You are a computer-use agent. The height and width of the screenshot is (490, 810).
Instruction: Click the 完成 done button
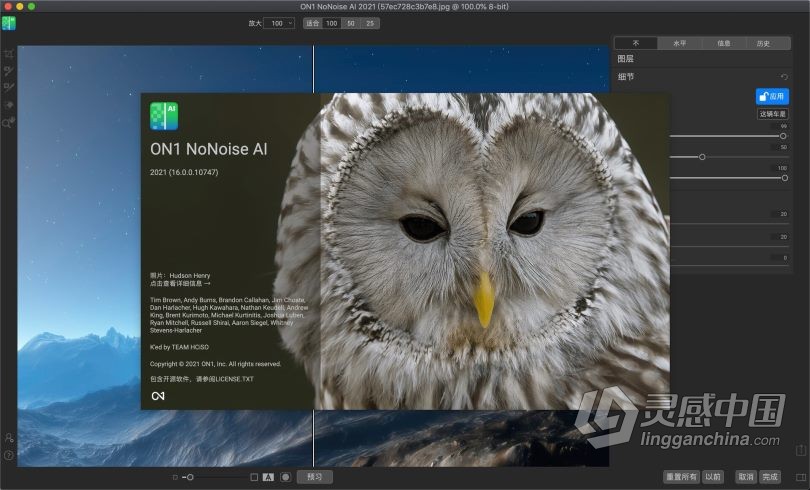[770, 477]
